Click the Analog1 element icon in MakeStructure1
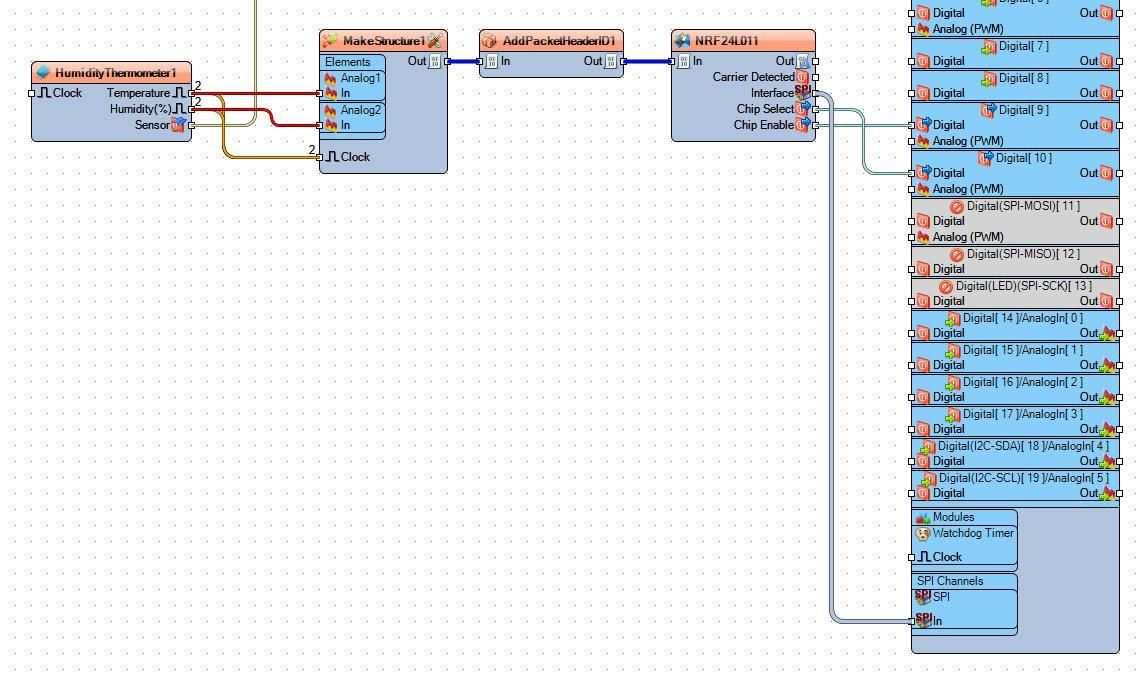Image resolution: width=1140 pixels, height=673 pixels. 331,78
